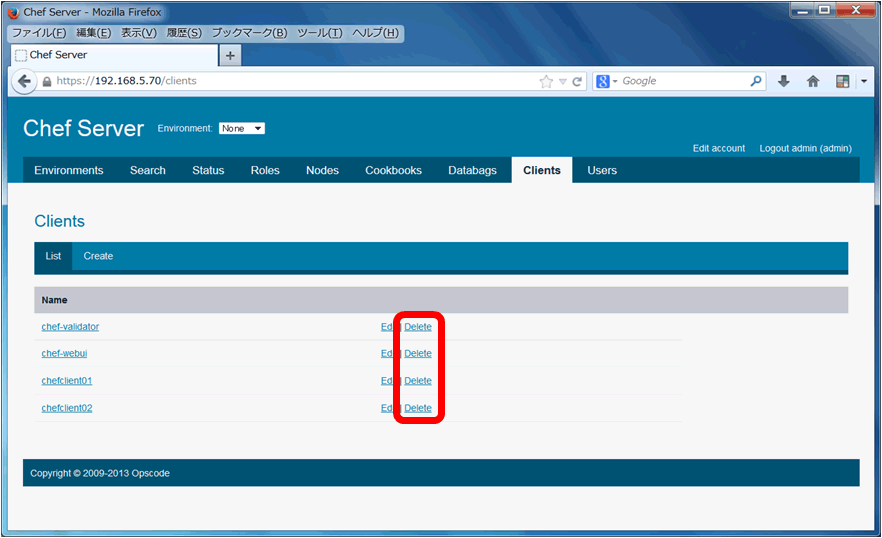Open the Downloads arrow icon
This screenshot has height=538, width=882.
(784, 82)
